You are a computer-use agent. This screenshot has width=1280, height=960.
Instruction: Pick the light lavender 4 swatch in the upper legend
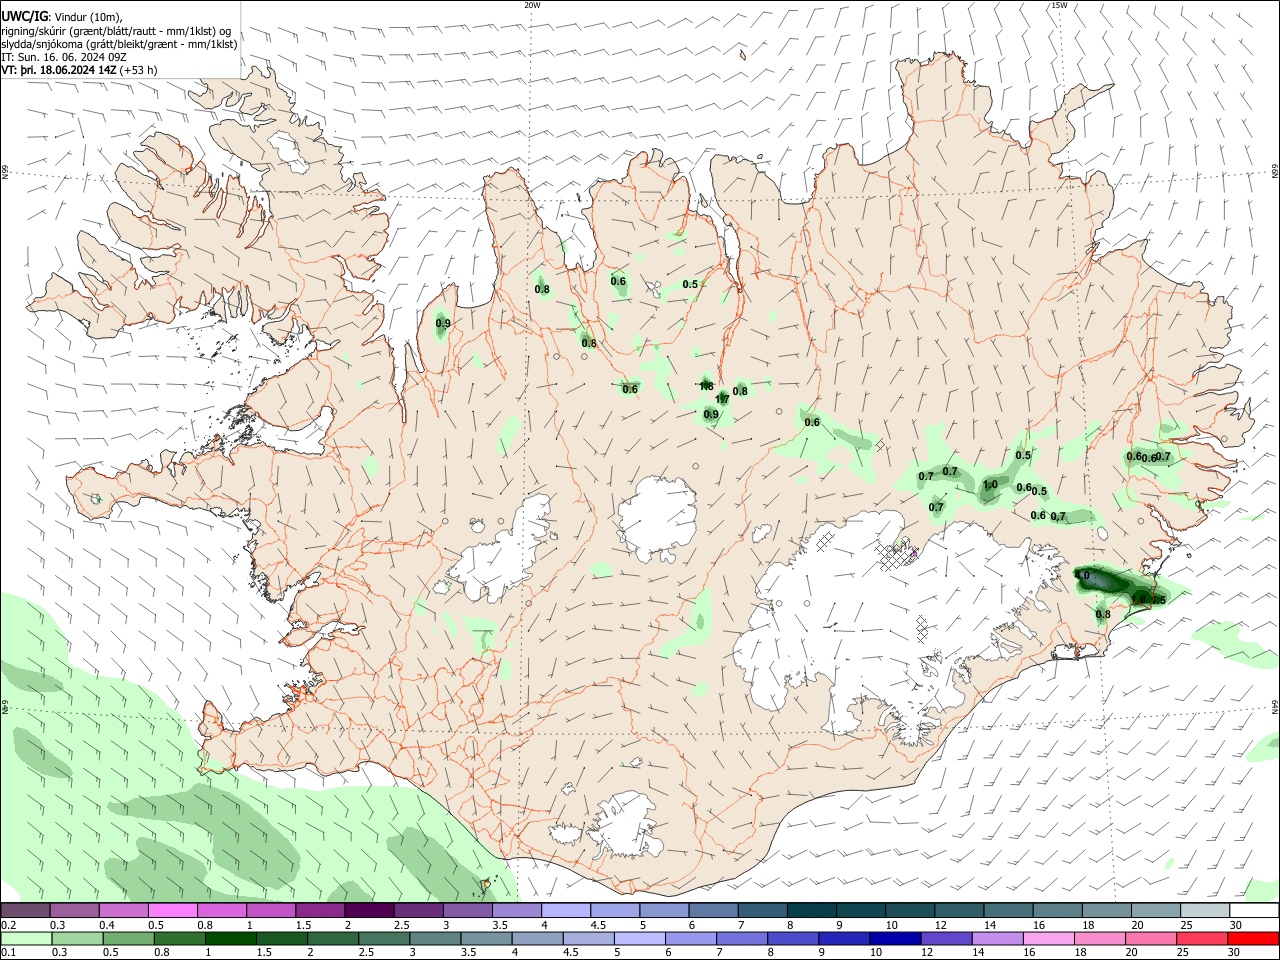click(x=566, y=911)
